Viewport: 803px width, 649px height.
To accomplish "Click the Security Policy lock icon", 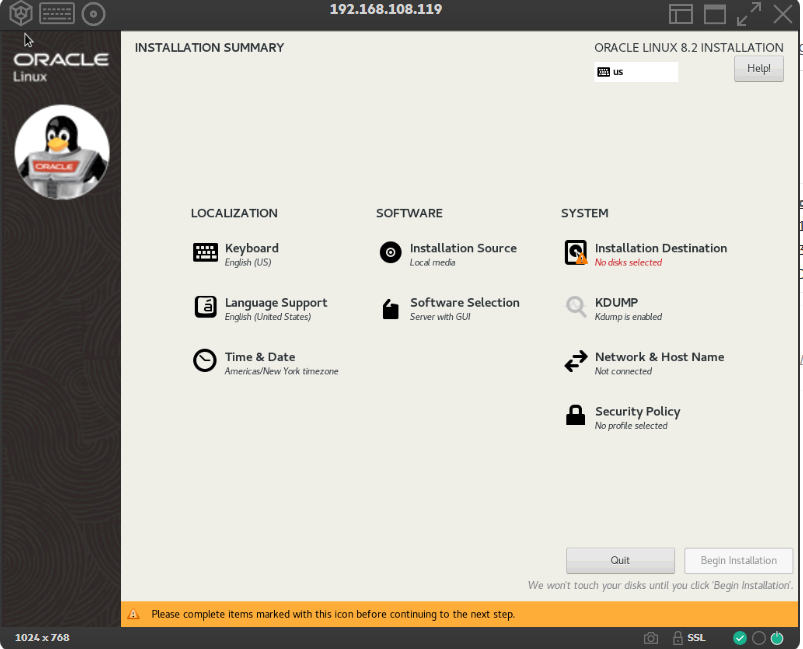I will [575, 415].
